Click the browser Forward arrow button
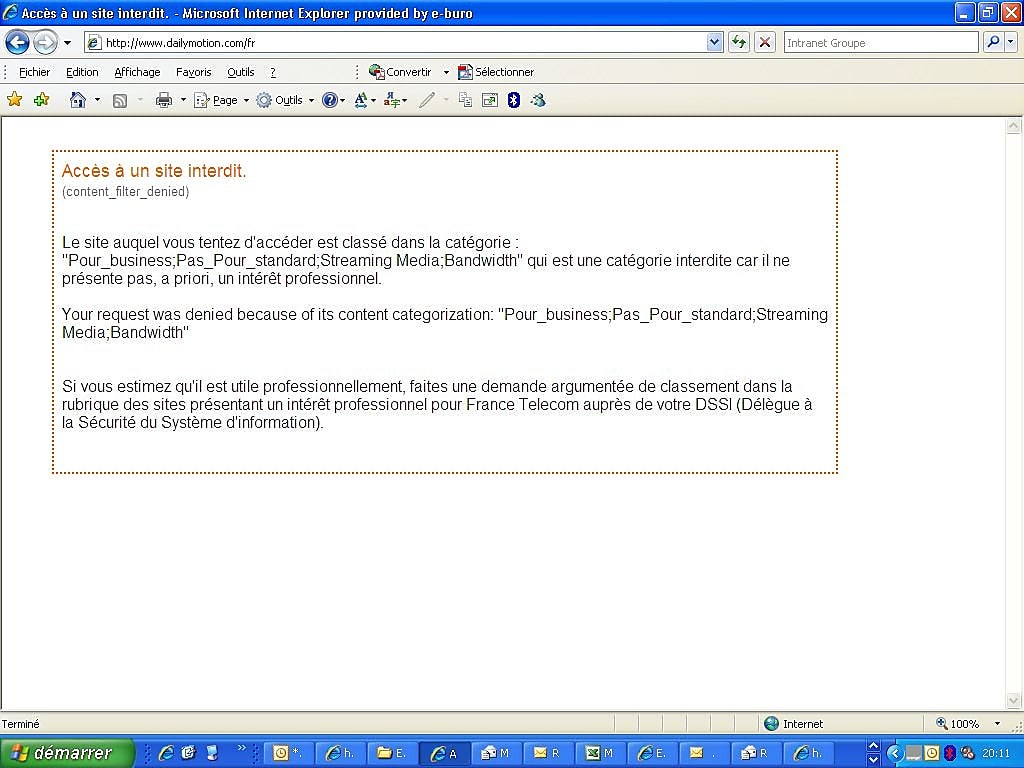 click(x=45, y=43)
